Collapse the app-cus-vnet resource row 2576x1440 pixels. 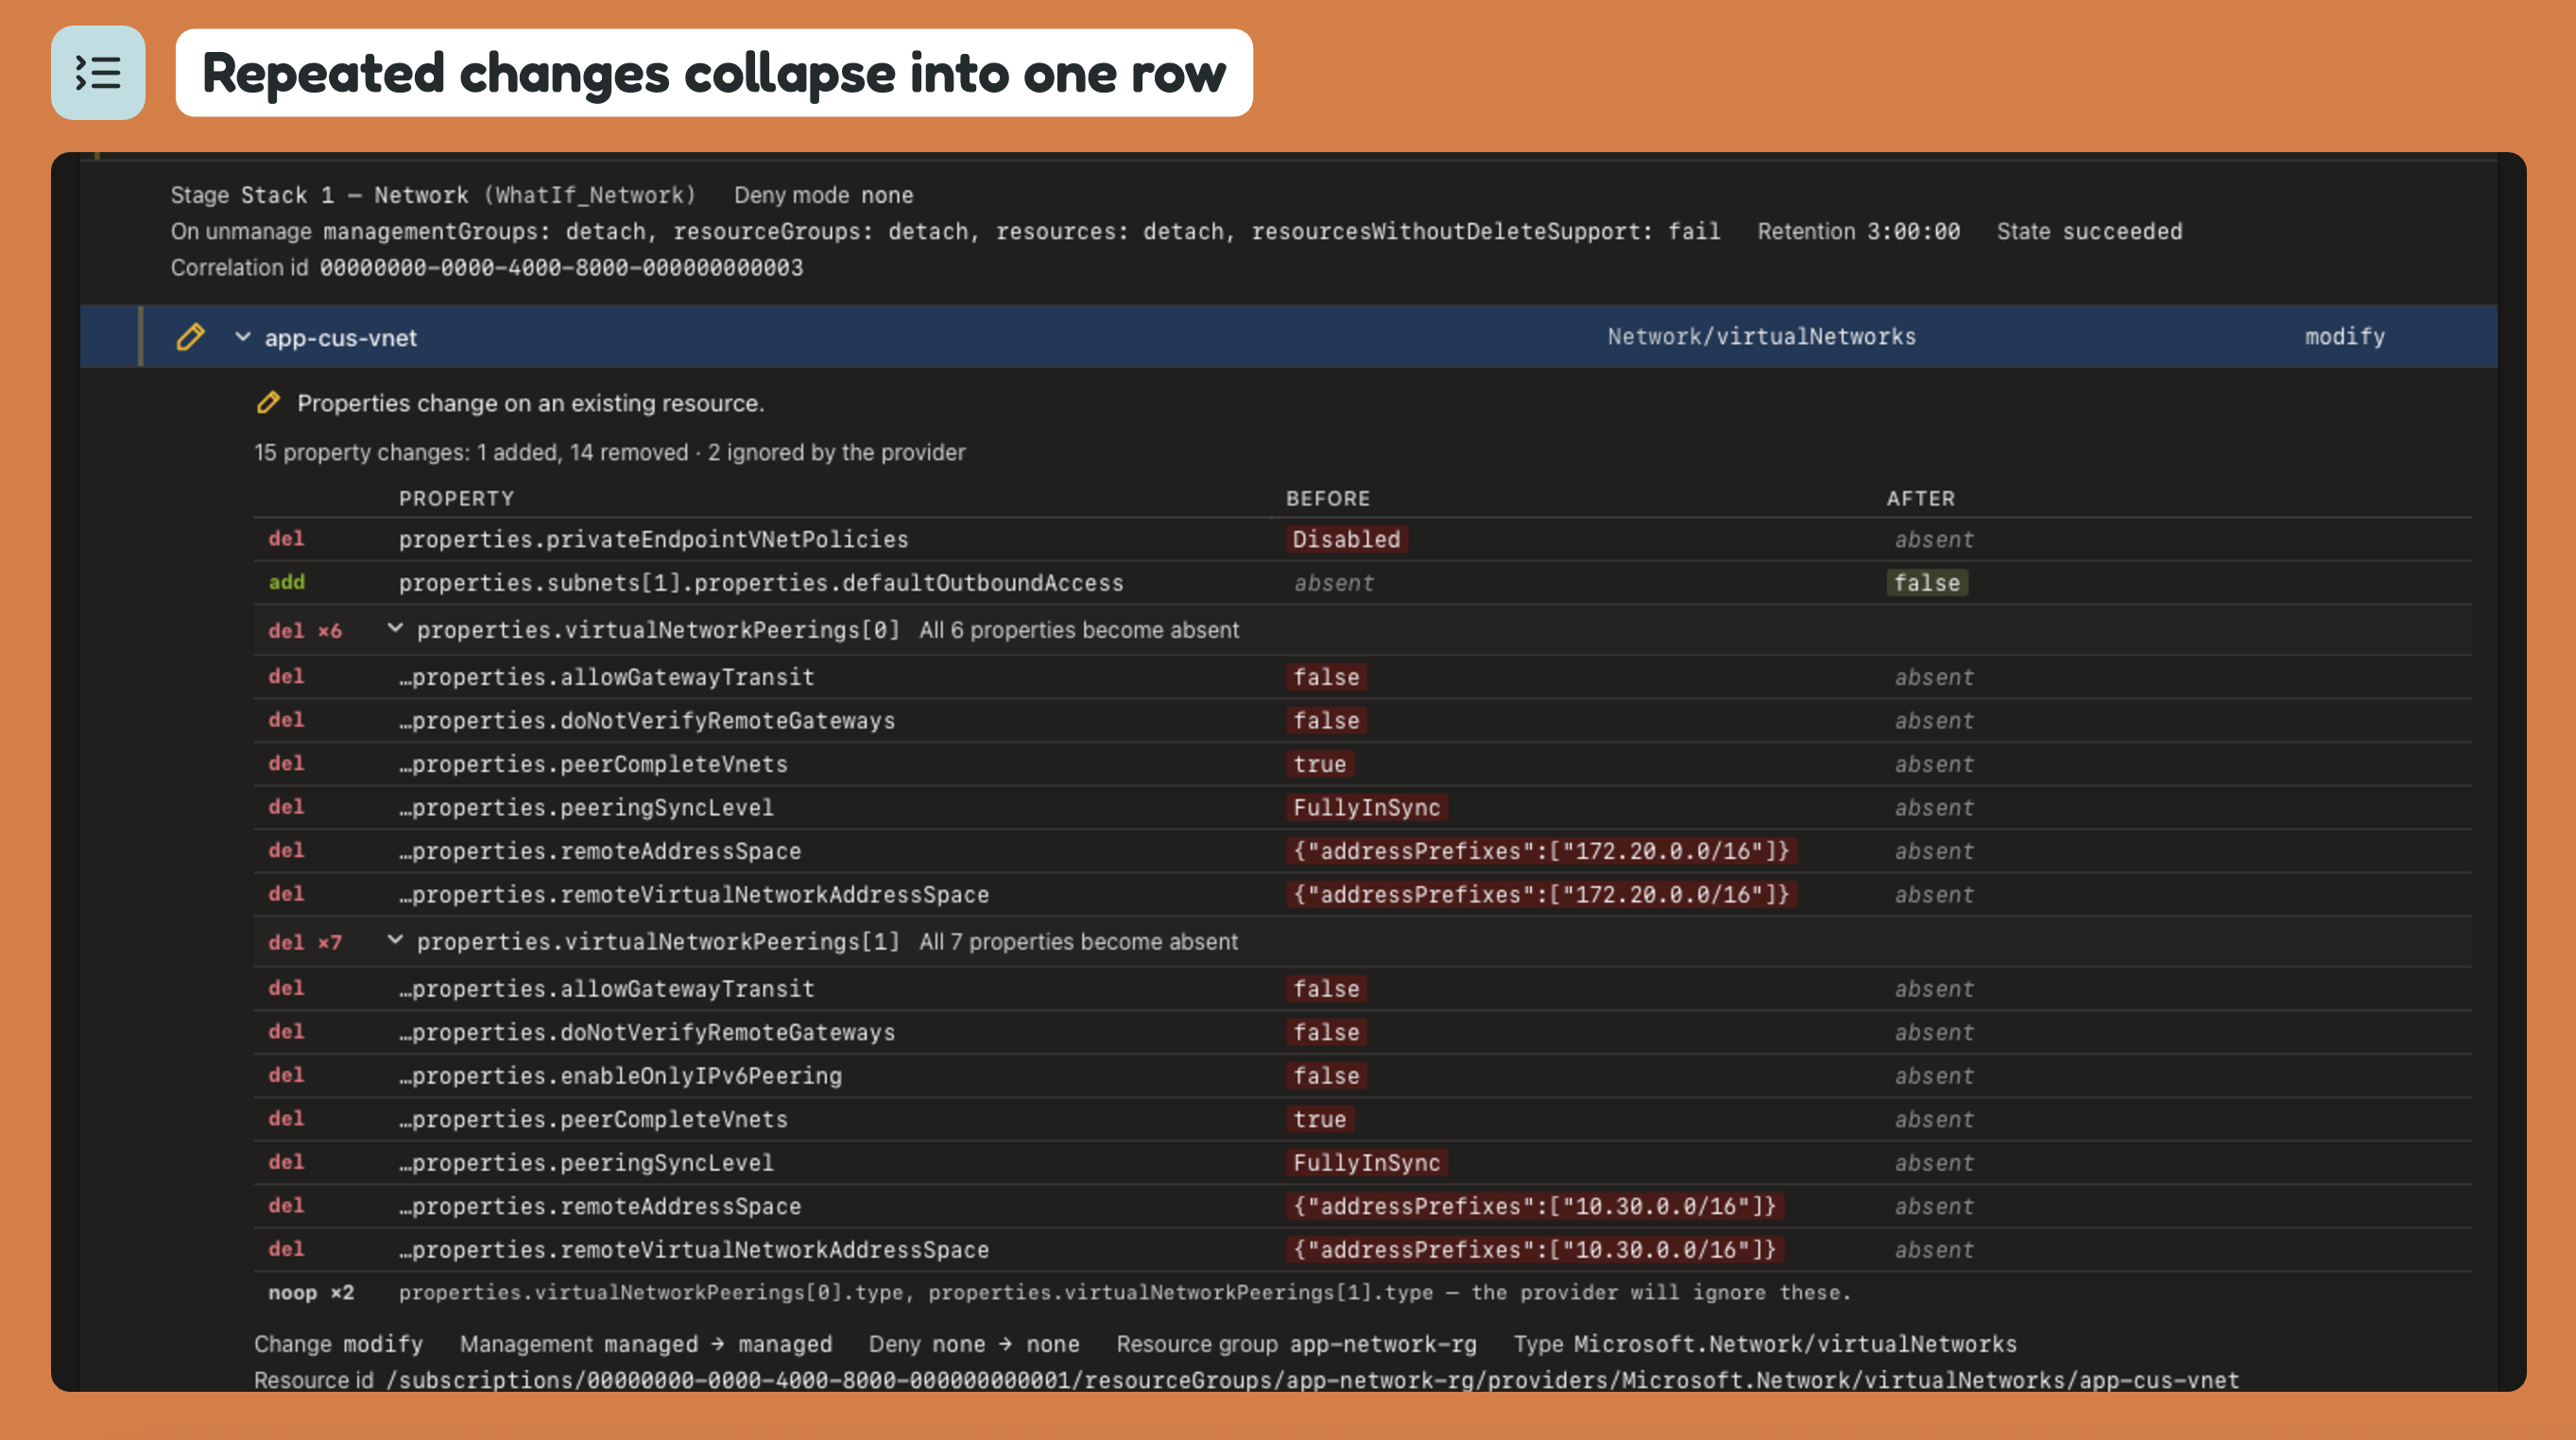coord(242,337)
